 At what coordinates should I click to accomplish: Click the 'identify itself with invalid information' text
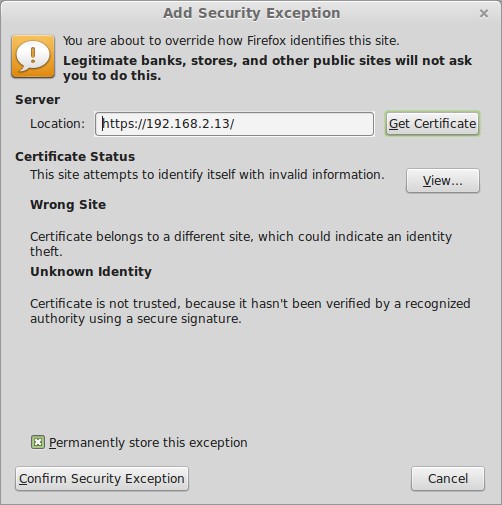click(x=271, y=175)
